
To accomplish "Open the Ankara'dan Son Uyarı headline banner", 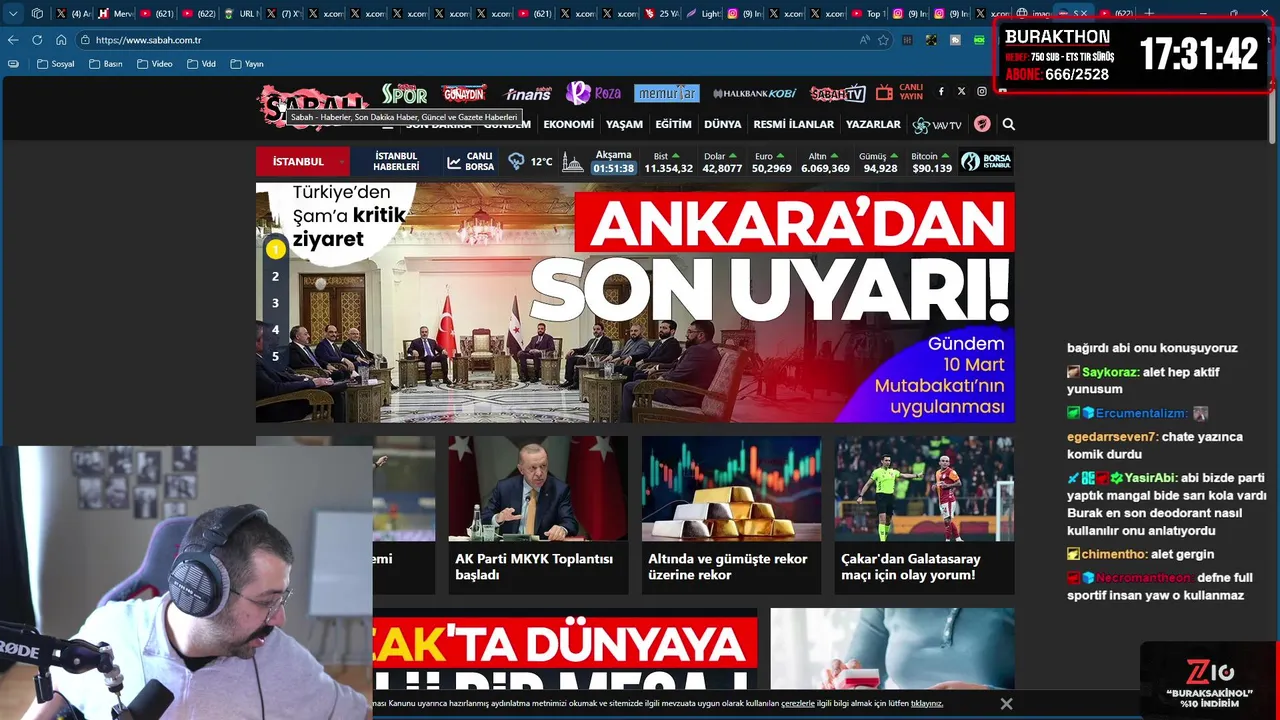I will [635, 302].
